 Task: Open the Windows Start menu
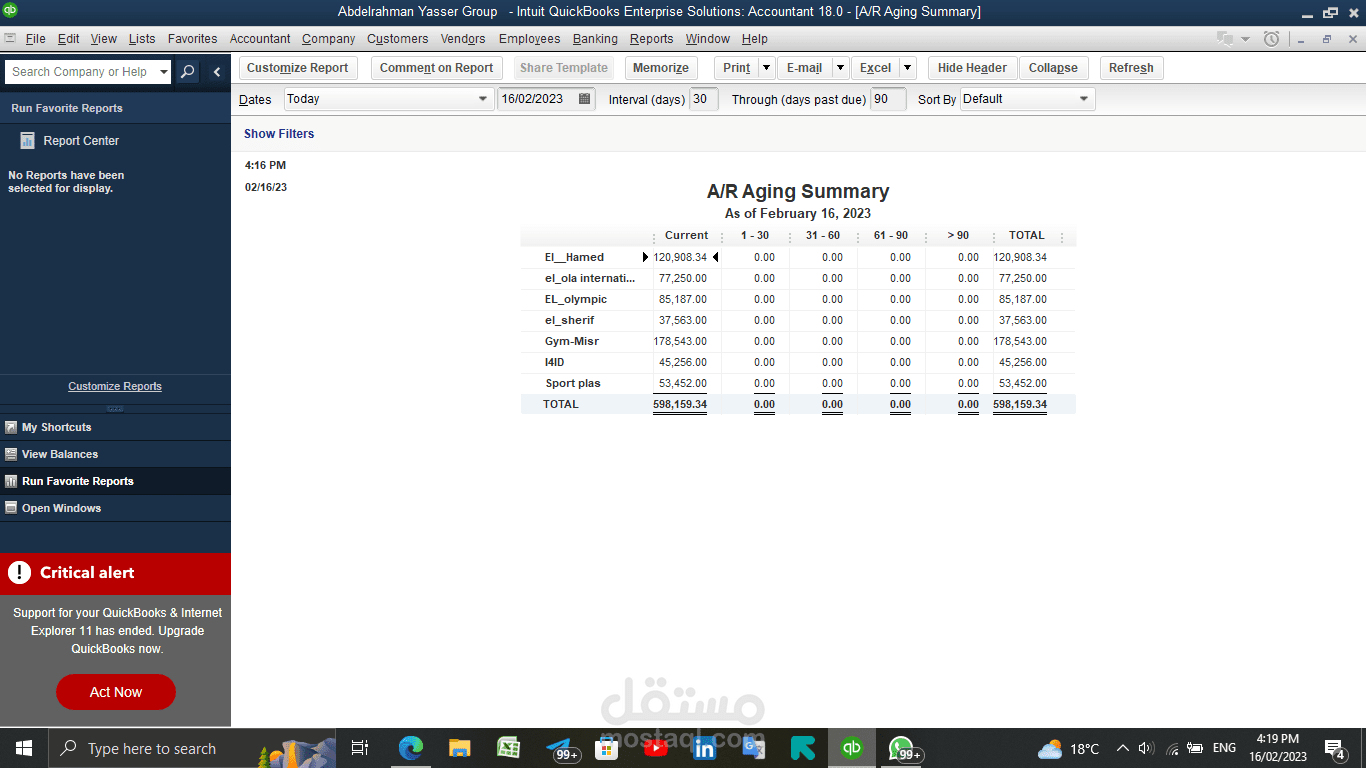pos(23,748)
